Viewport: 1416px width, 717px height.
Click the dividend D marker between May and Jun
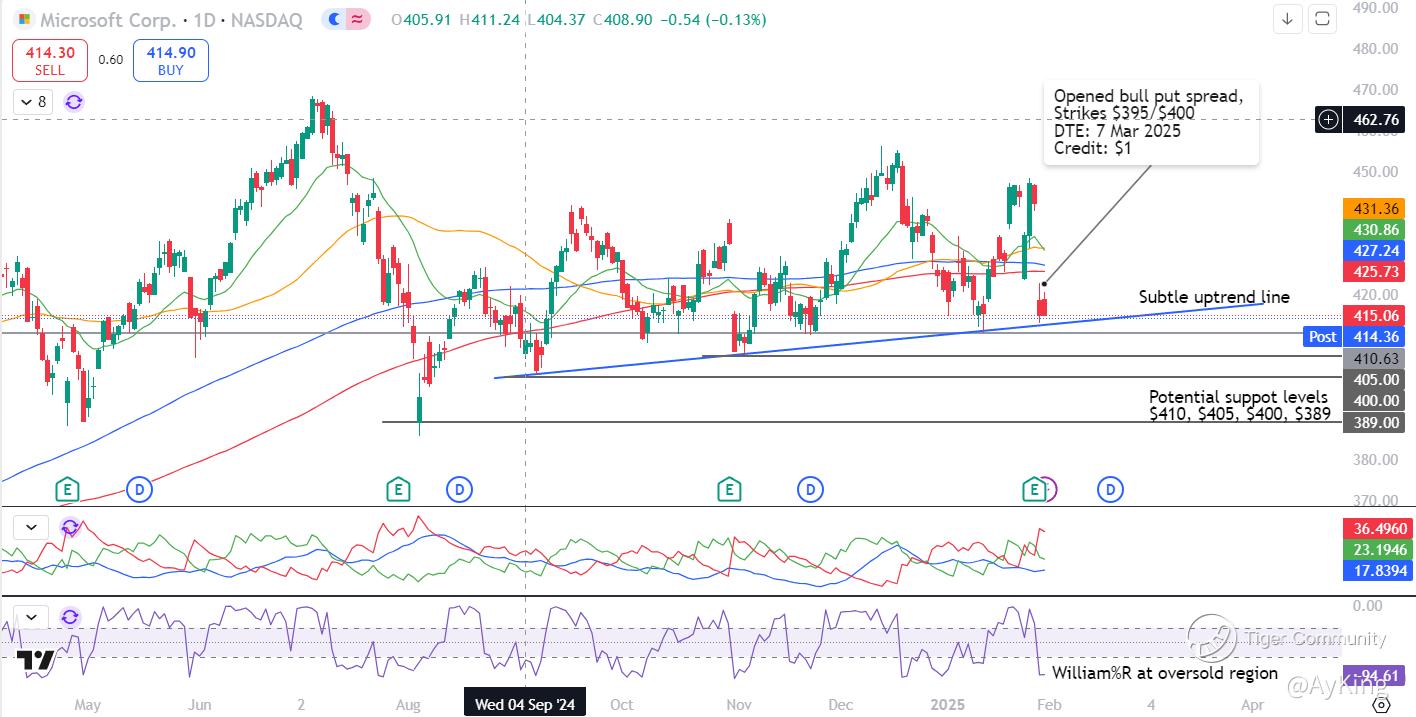point(140,489)
